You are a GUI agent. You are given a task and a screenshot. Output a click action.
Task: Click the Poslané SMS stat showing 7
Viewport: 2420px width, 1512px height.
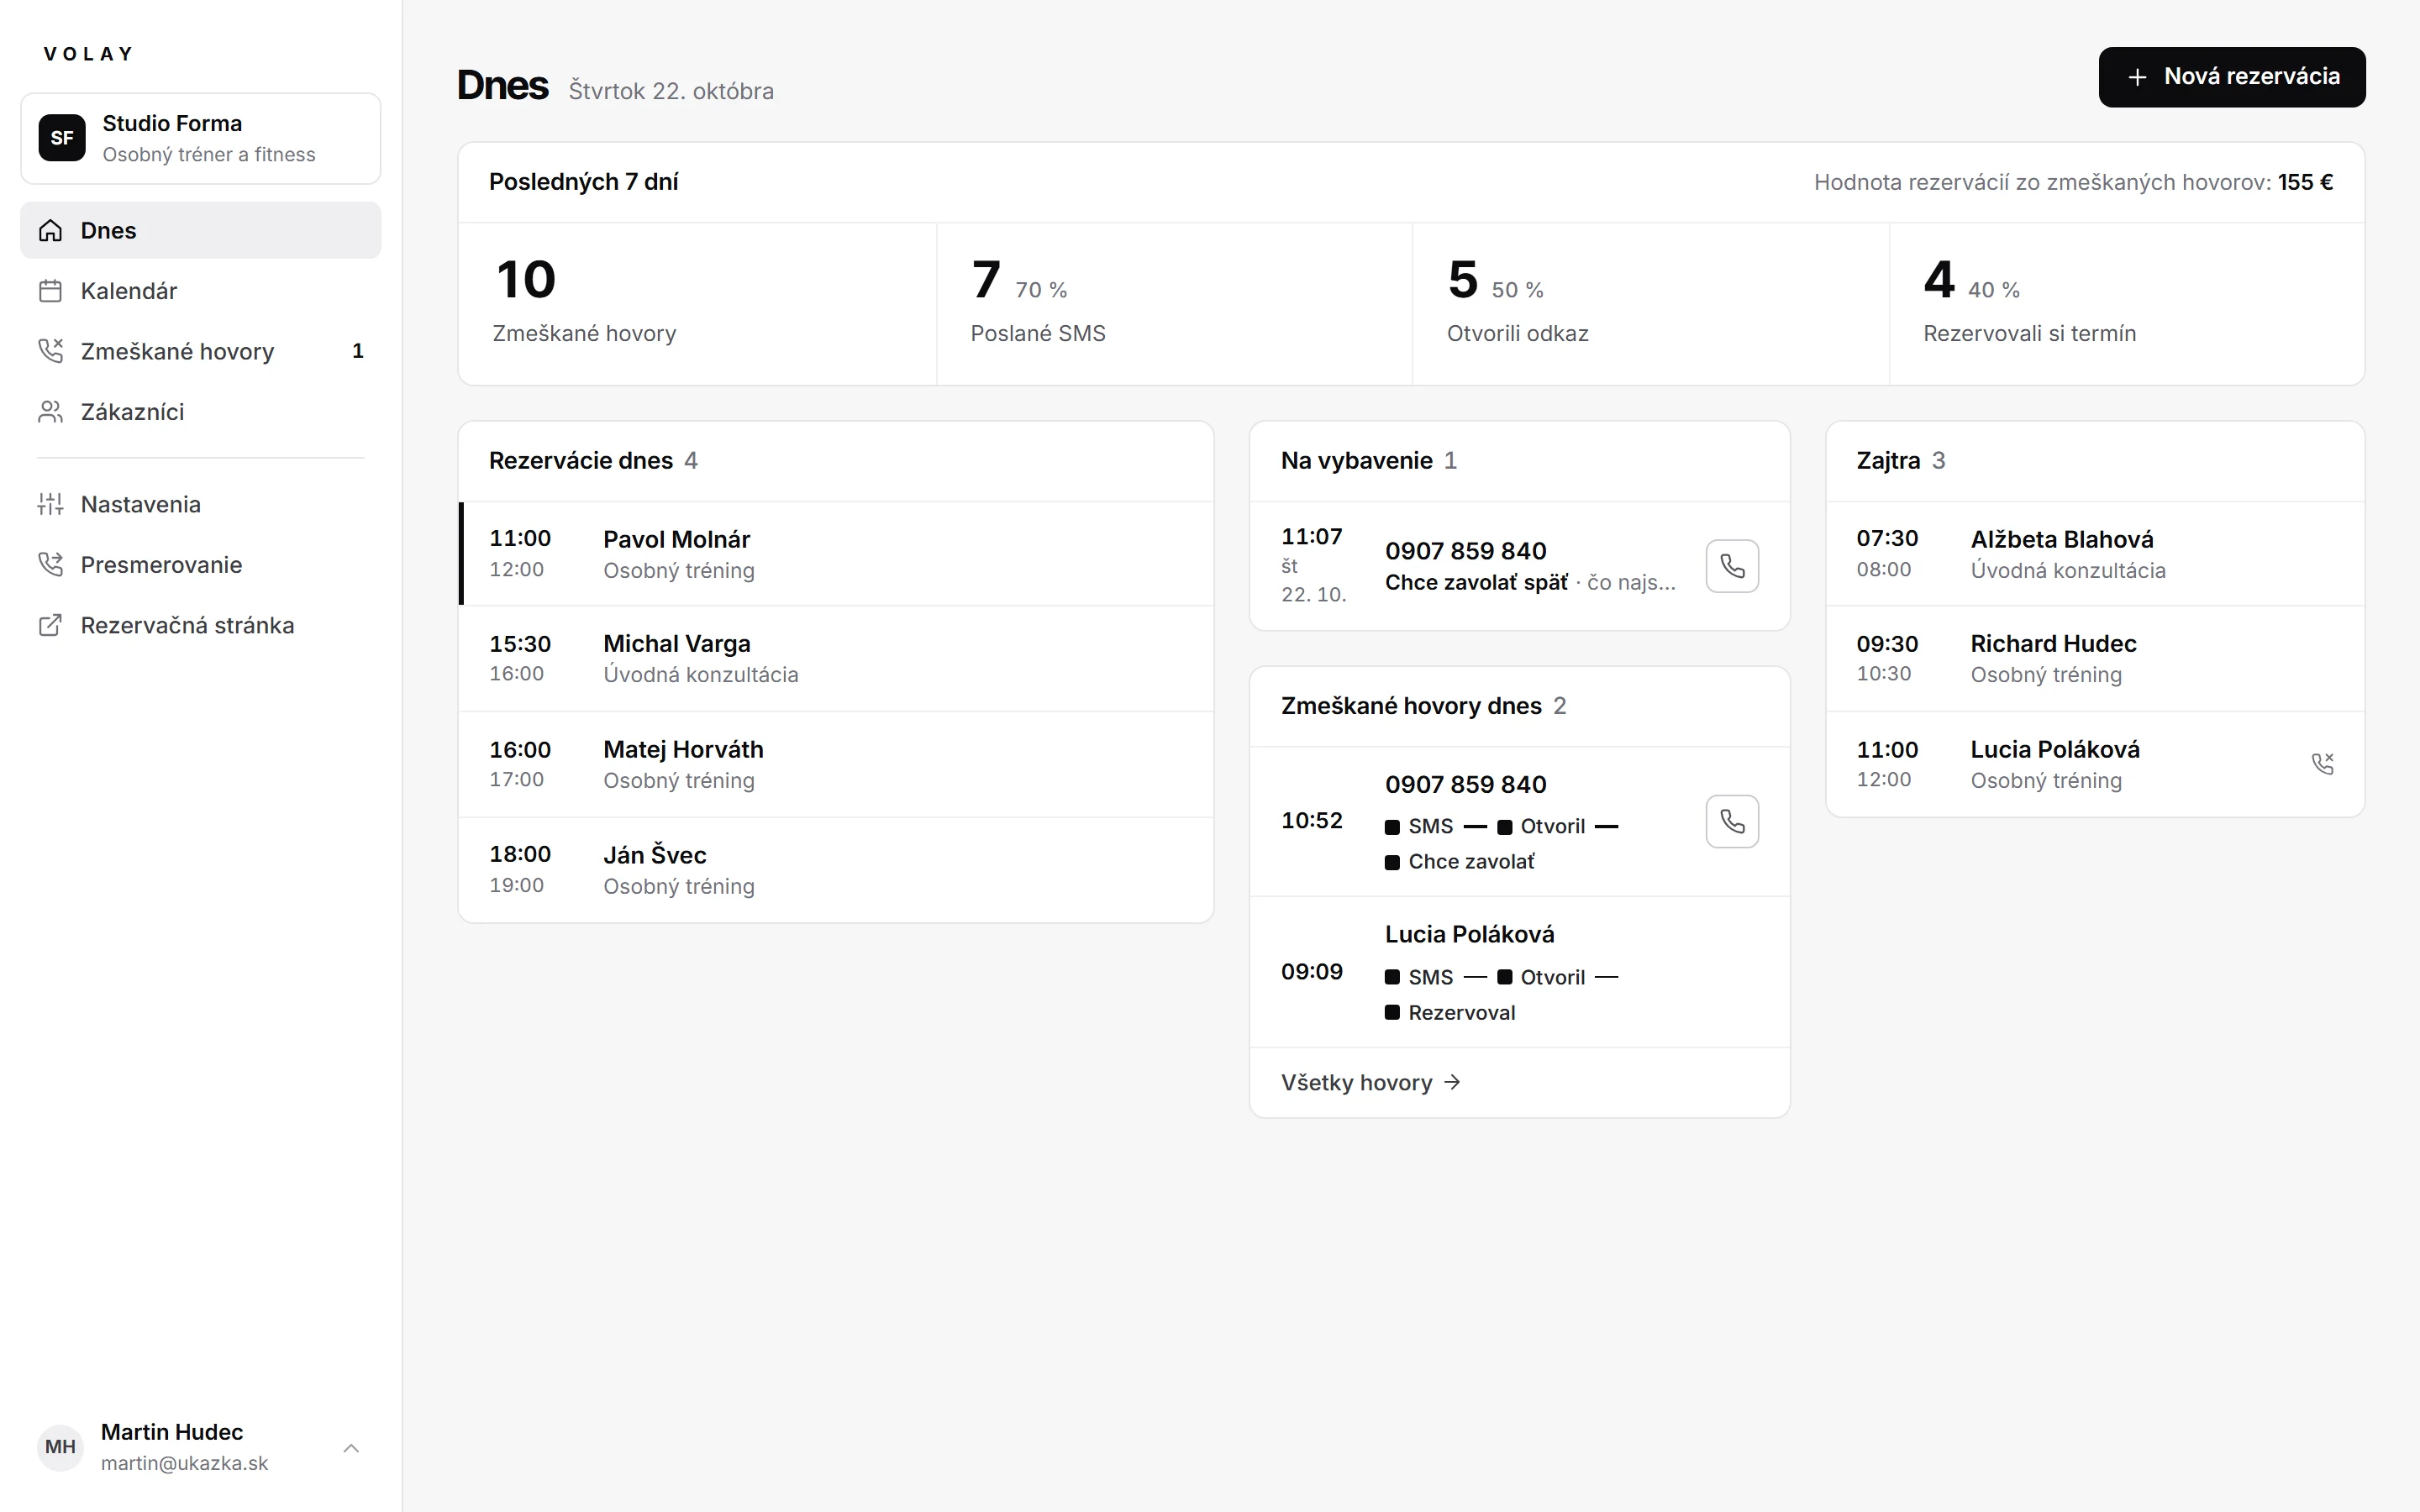(1174, 304)
